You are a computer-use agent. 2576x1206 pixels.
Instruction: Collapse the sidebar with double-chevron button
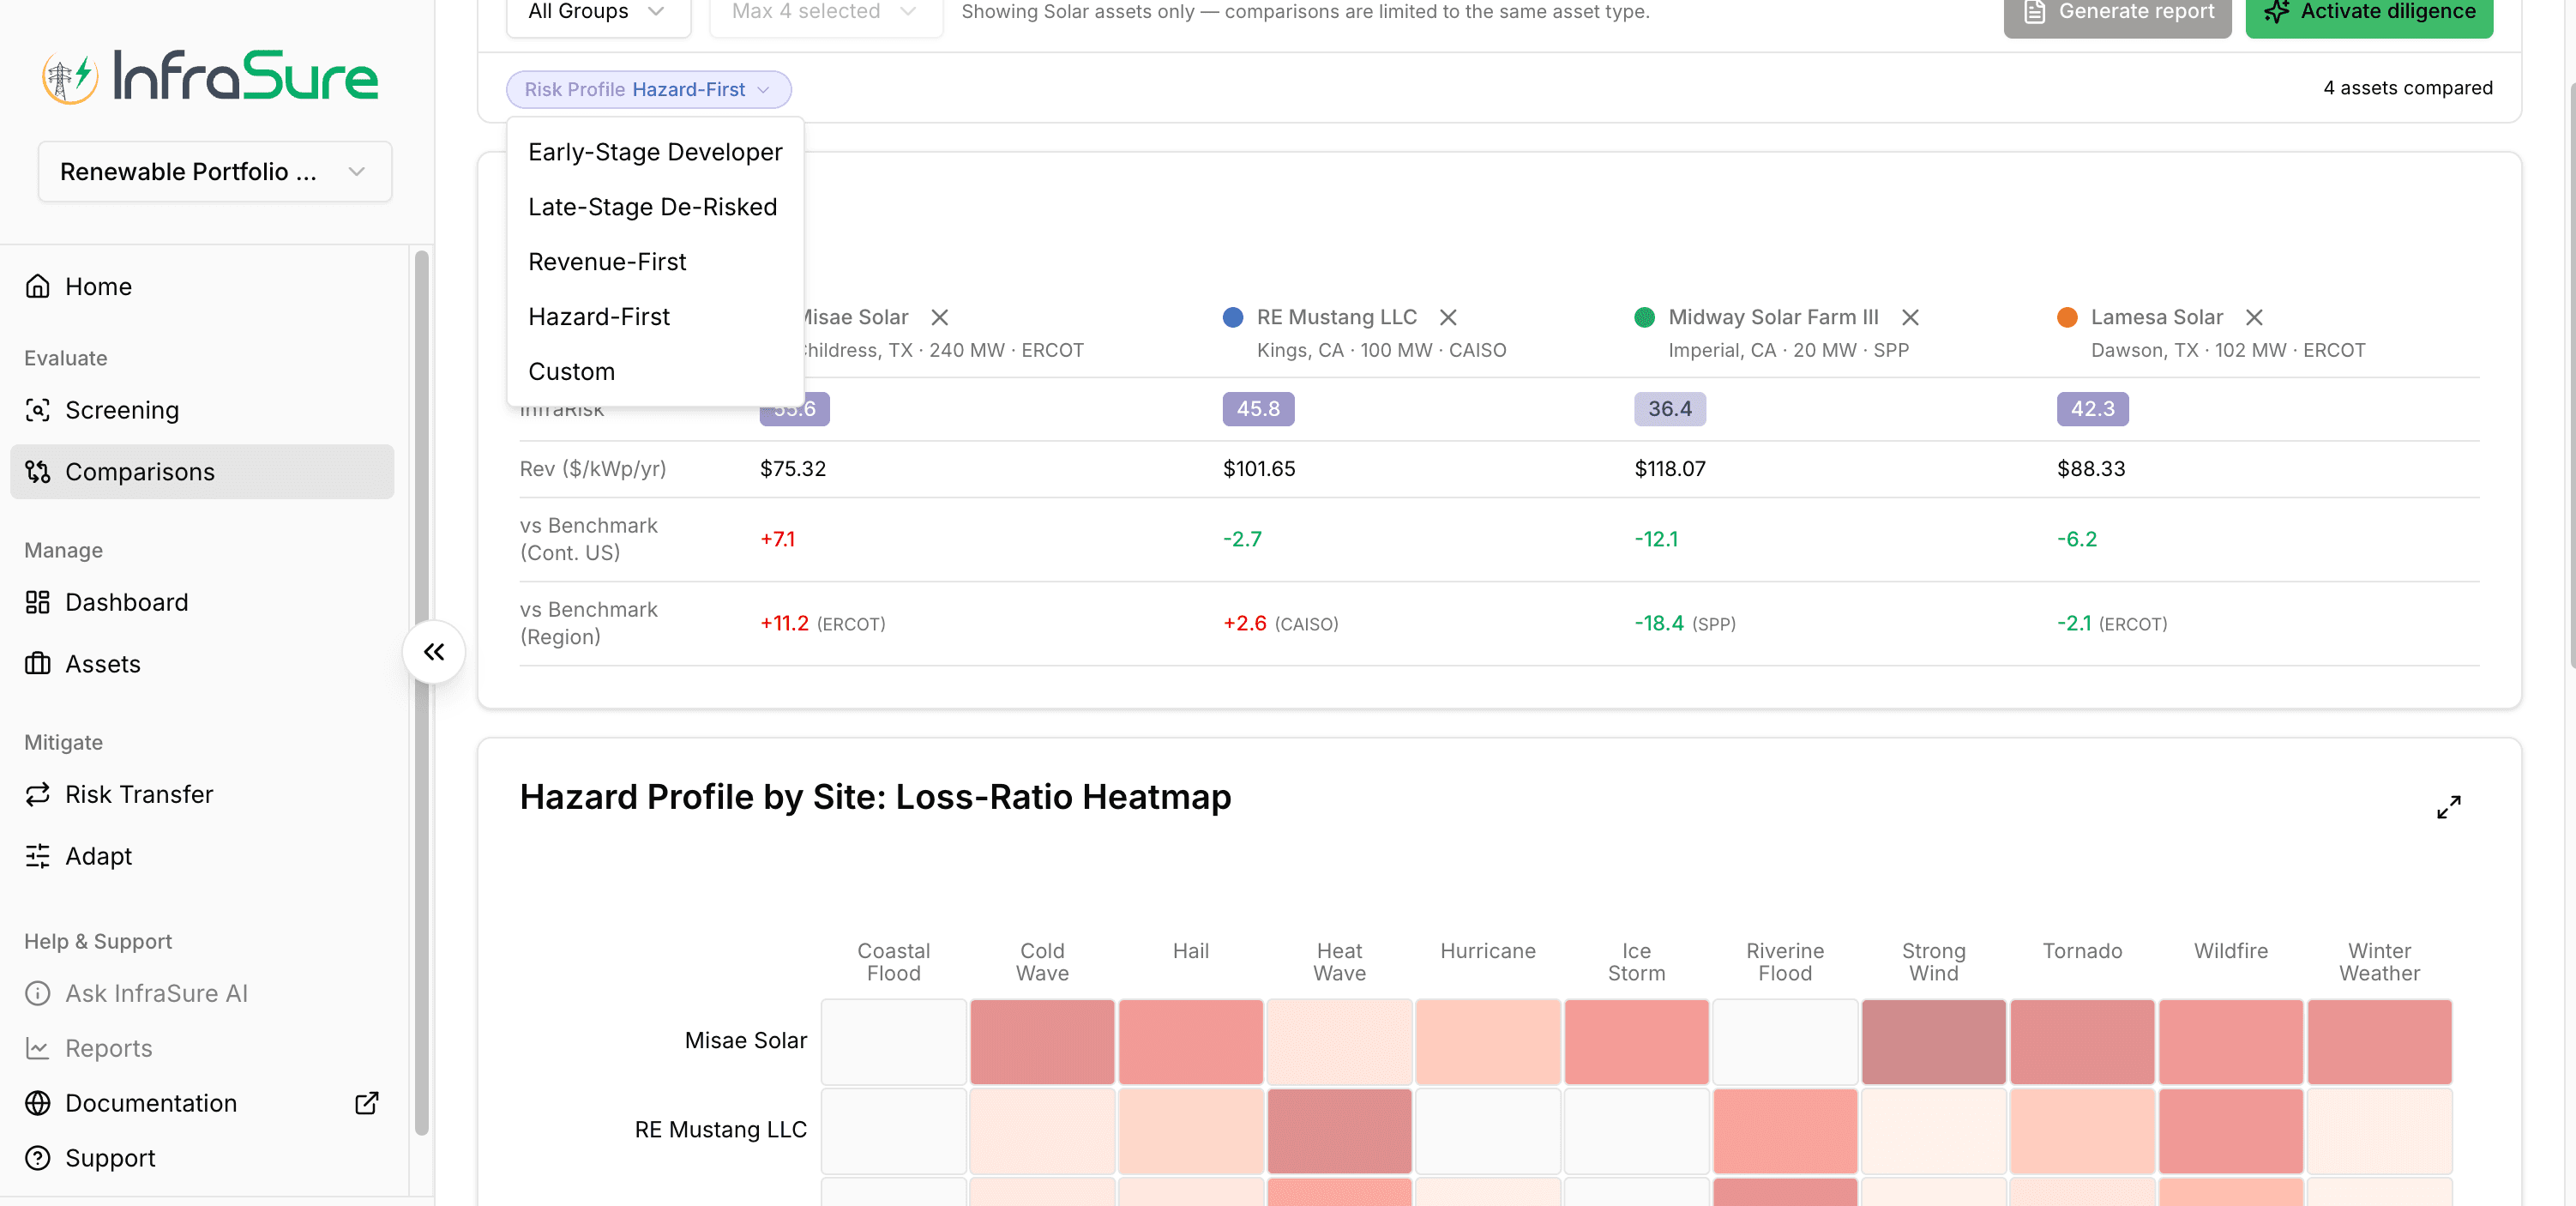[x=434, y=652]
